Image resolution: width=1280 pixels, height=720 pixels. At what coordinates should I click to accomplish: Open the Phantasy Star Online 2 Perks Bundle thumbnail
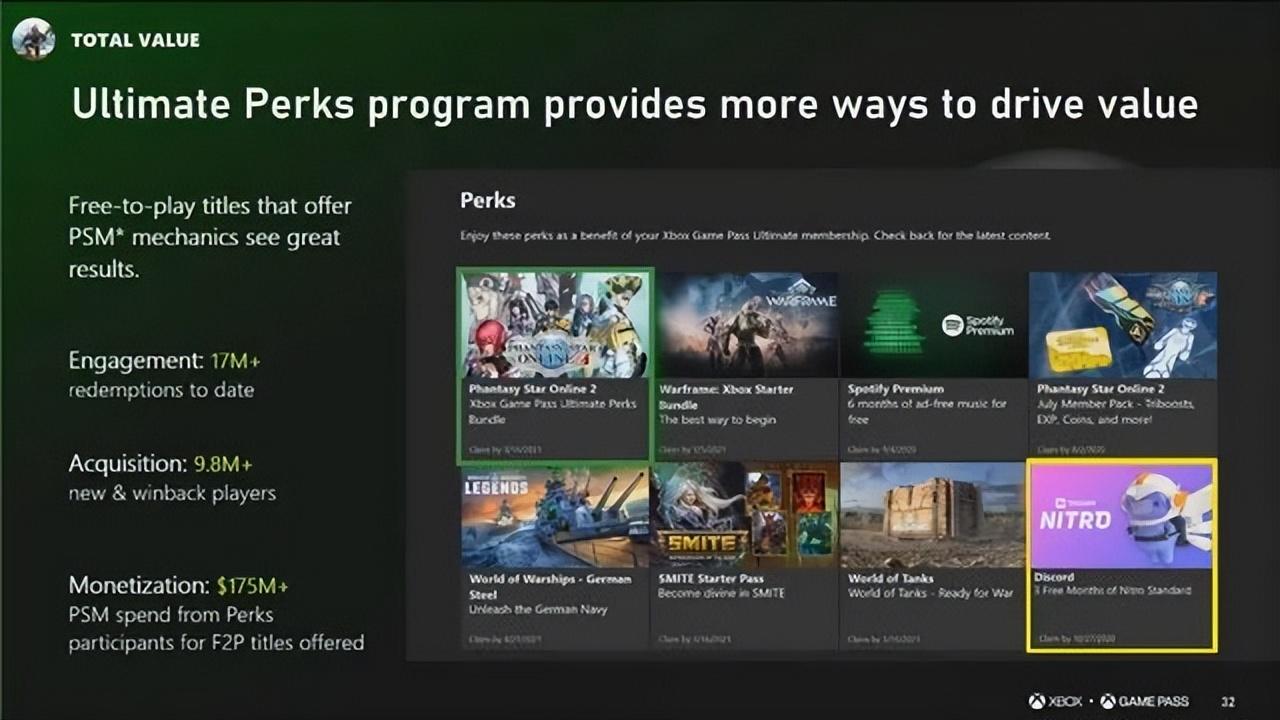555,323
